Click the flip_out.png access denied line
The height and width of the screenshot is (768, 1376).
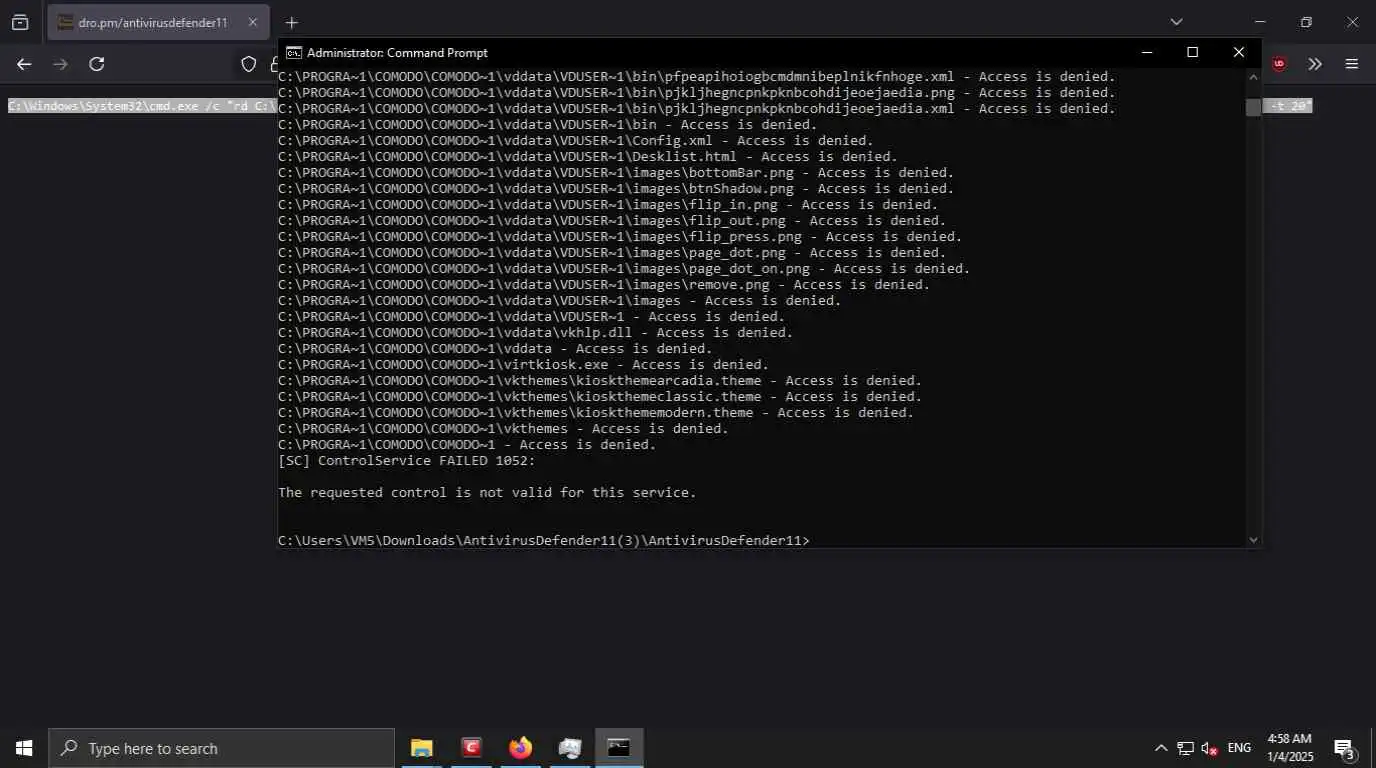pyautogui.click(x=612, y=221)
